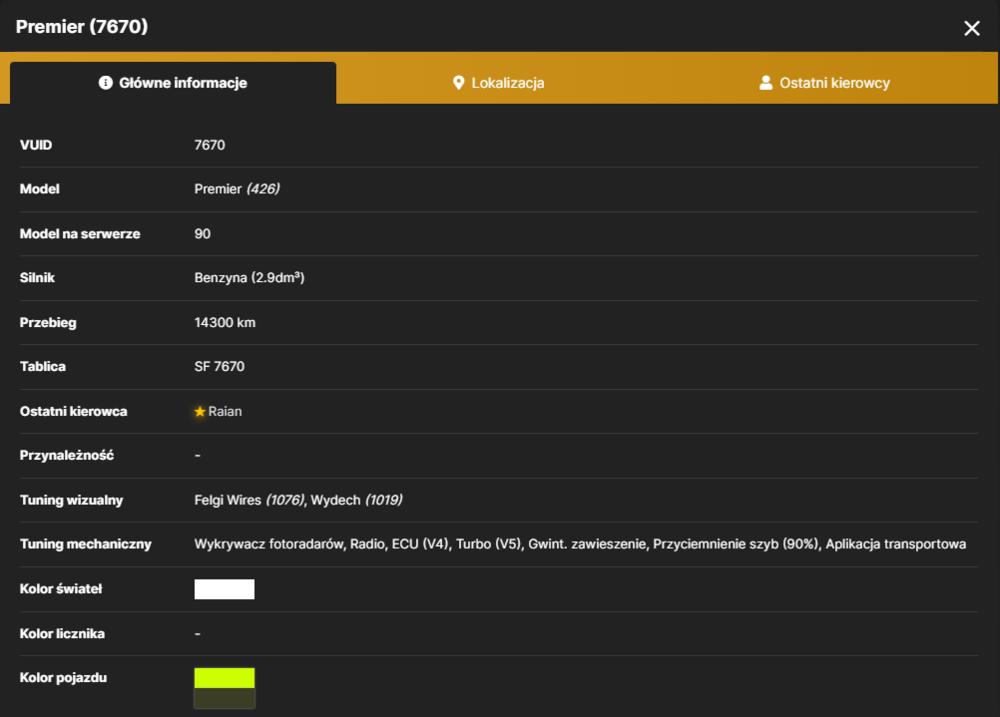Click the white Kolor świateł swatch
Screen dimensions: 1000x717
click(224, 589)
